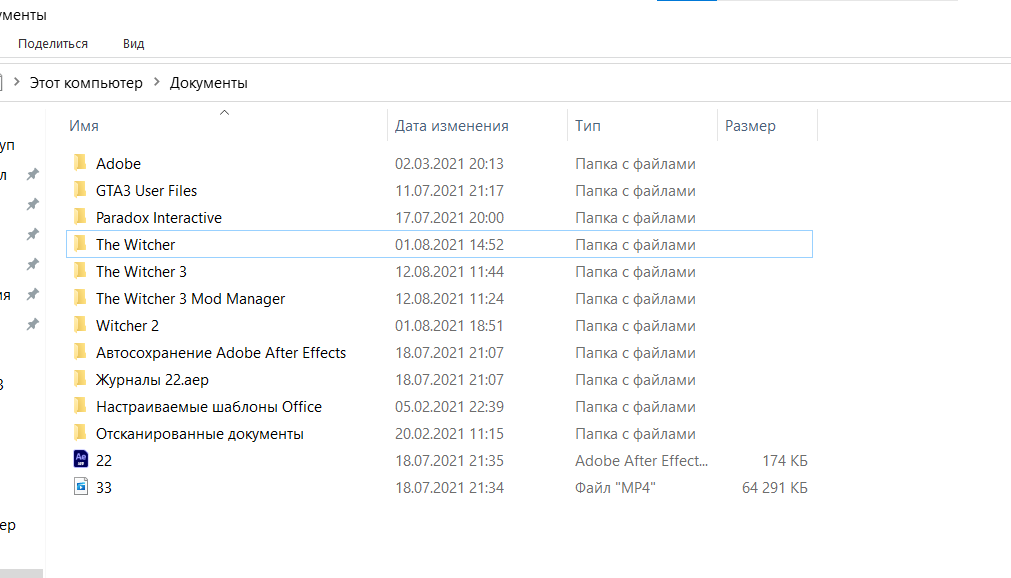Click the date 11.07.2021 21:17
The image size is (1011, 578).
(x=449, y=191)
